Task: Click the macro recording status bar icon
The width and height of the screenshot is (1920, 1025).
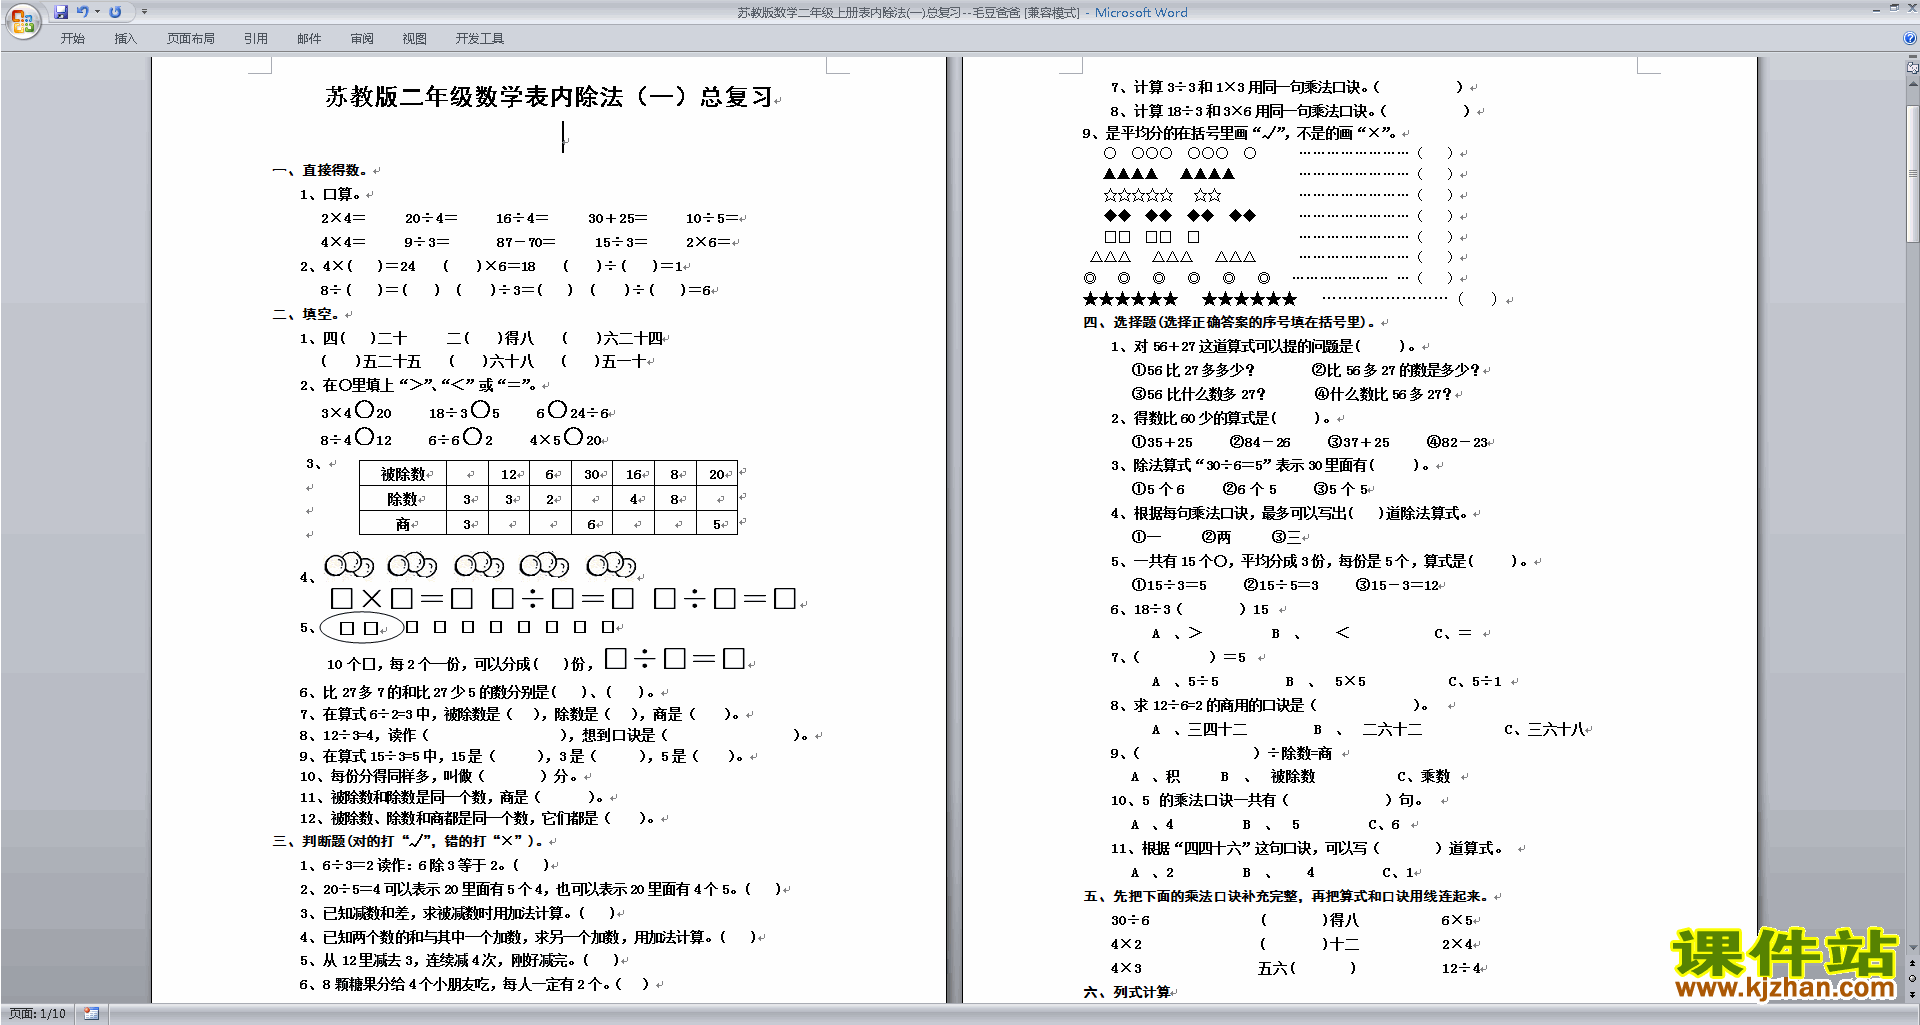Action: pyautogui.click(x=91, y=1014)
